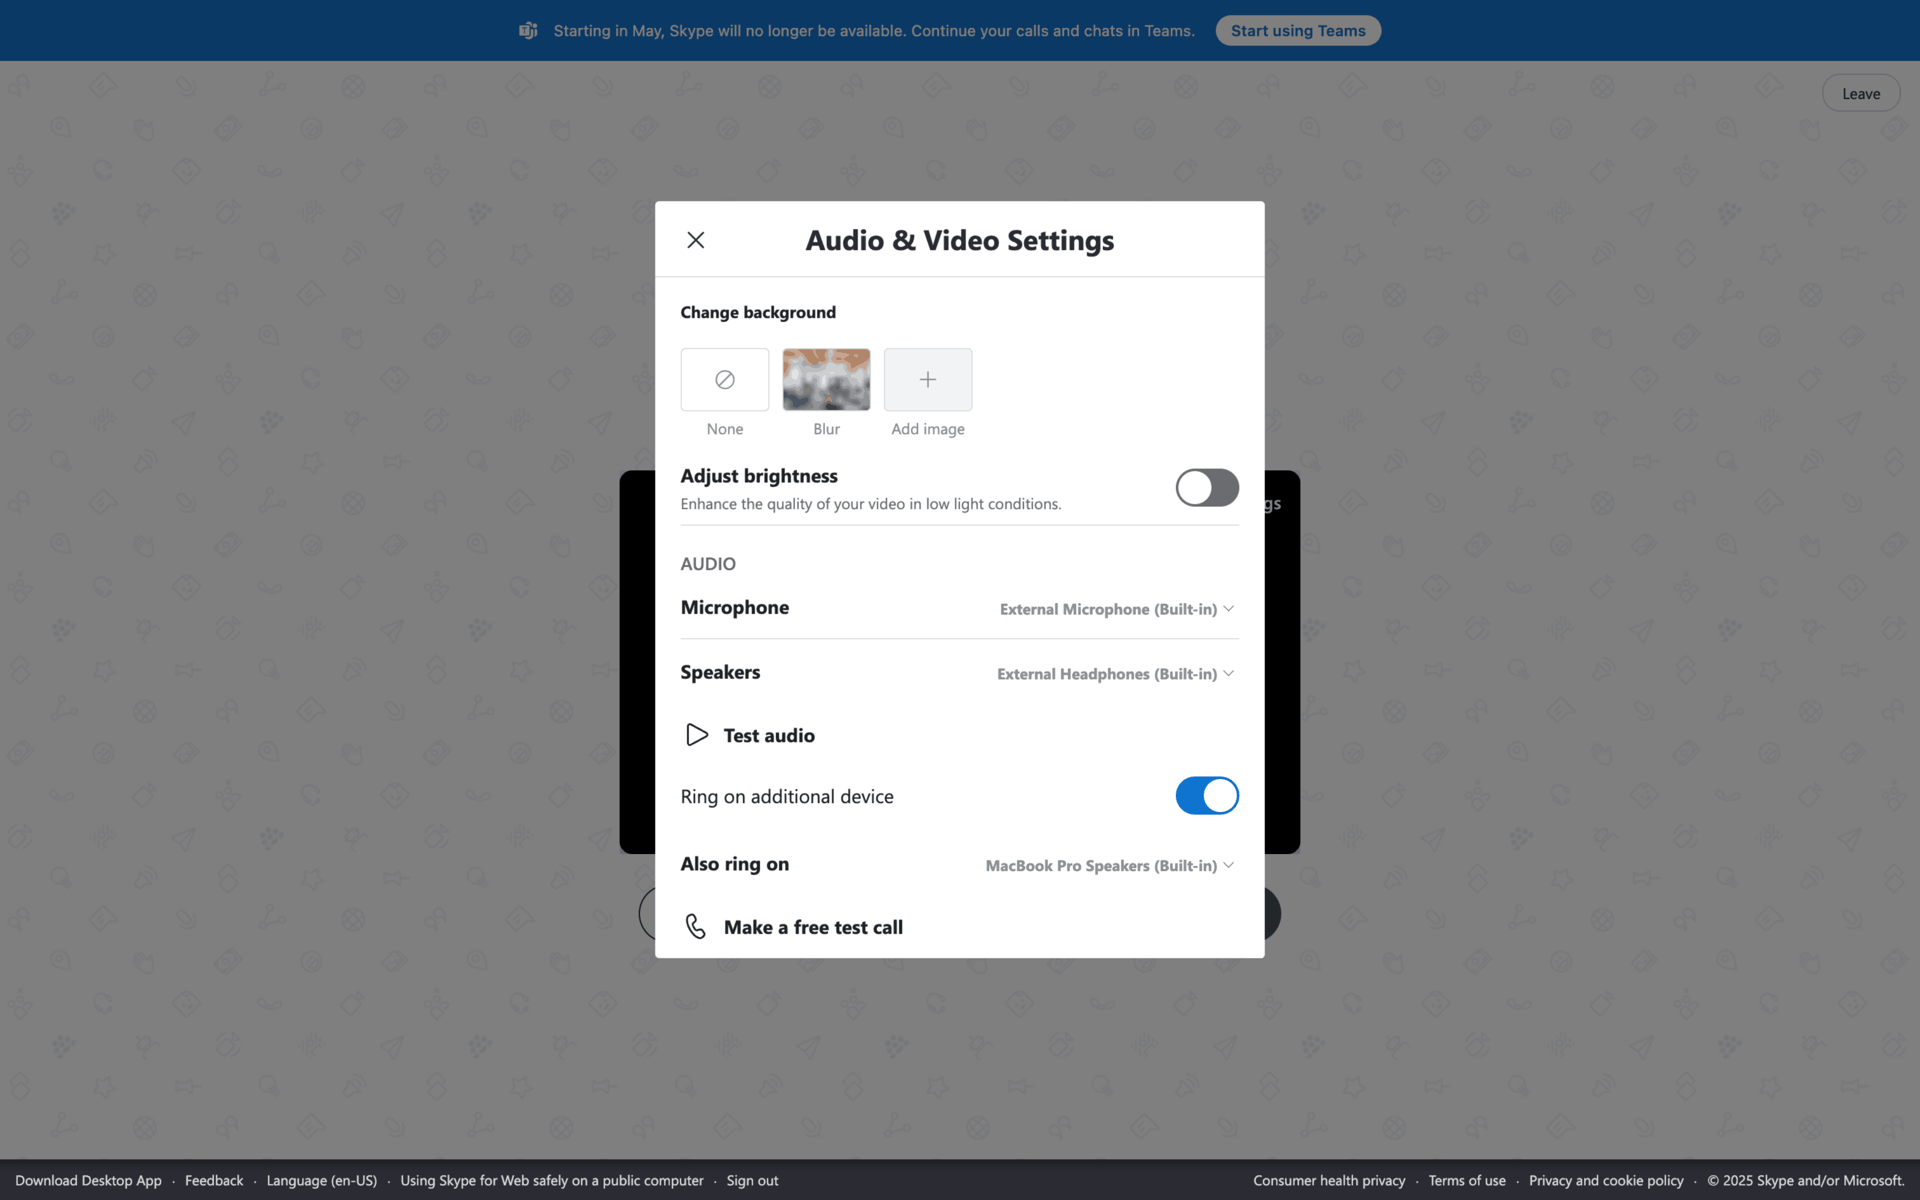Click the Start using Teams button
The image size is (1920, 1200).
pyautogui.click(x=1298, y=30)
